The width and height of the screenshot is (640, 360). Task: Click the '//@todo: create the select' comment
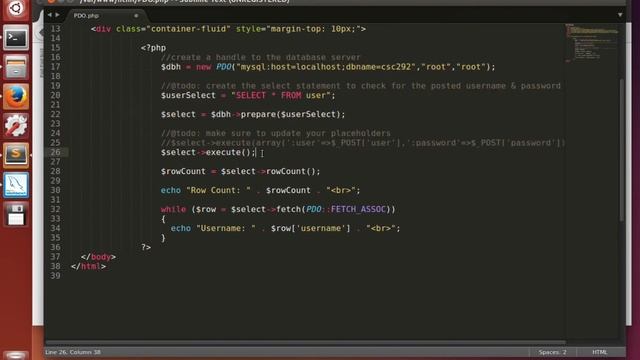(x=361, y=86)
